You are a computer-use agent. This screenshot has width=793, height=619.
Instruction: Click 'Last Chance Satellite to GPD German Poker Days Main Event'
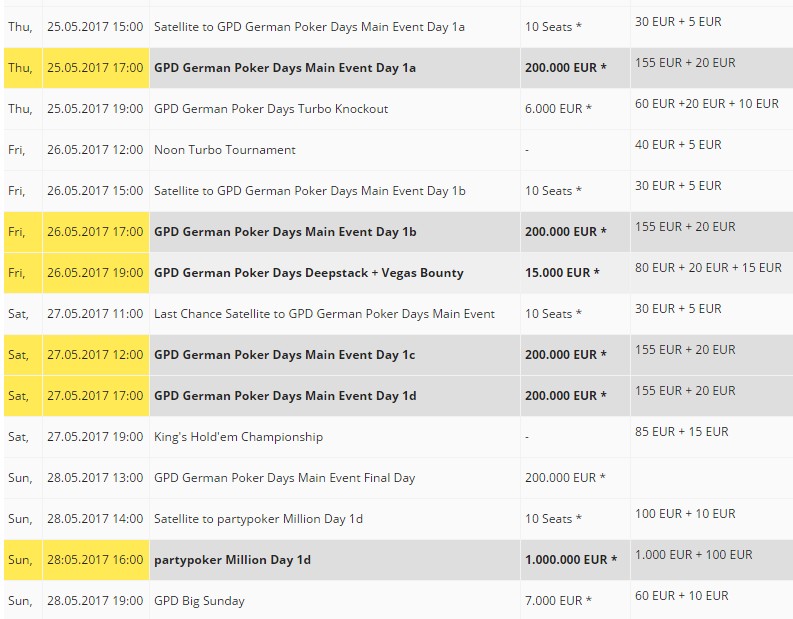[x=324, y=314]
